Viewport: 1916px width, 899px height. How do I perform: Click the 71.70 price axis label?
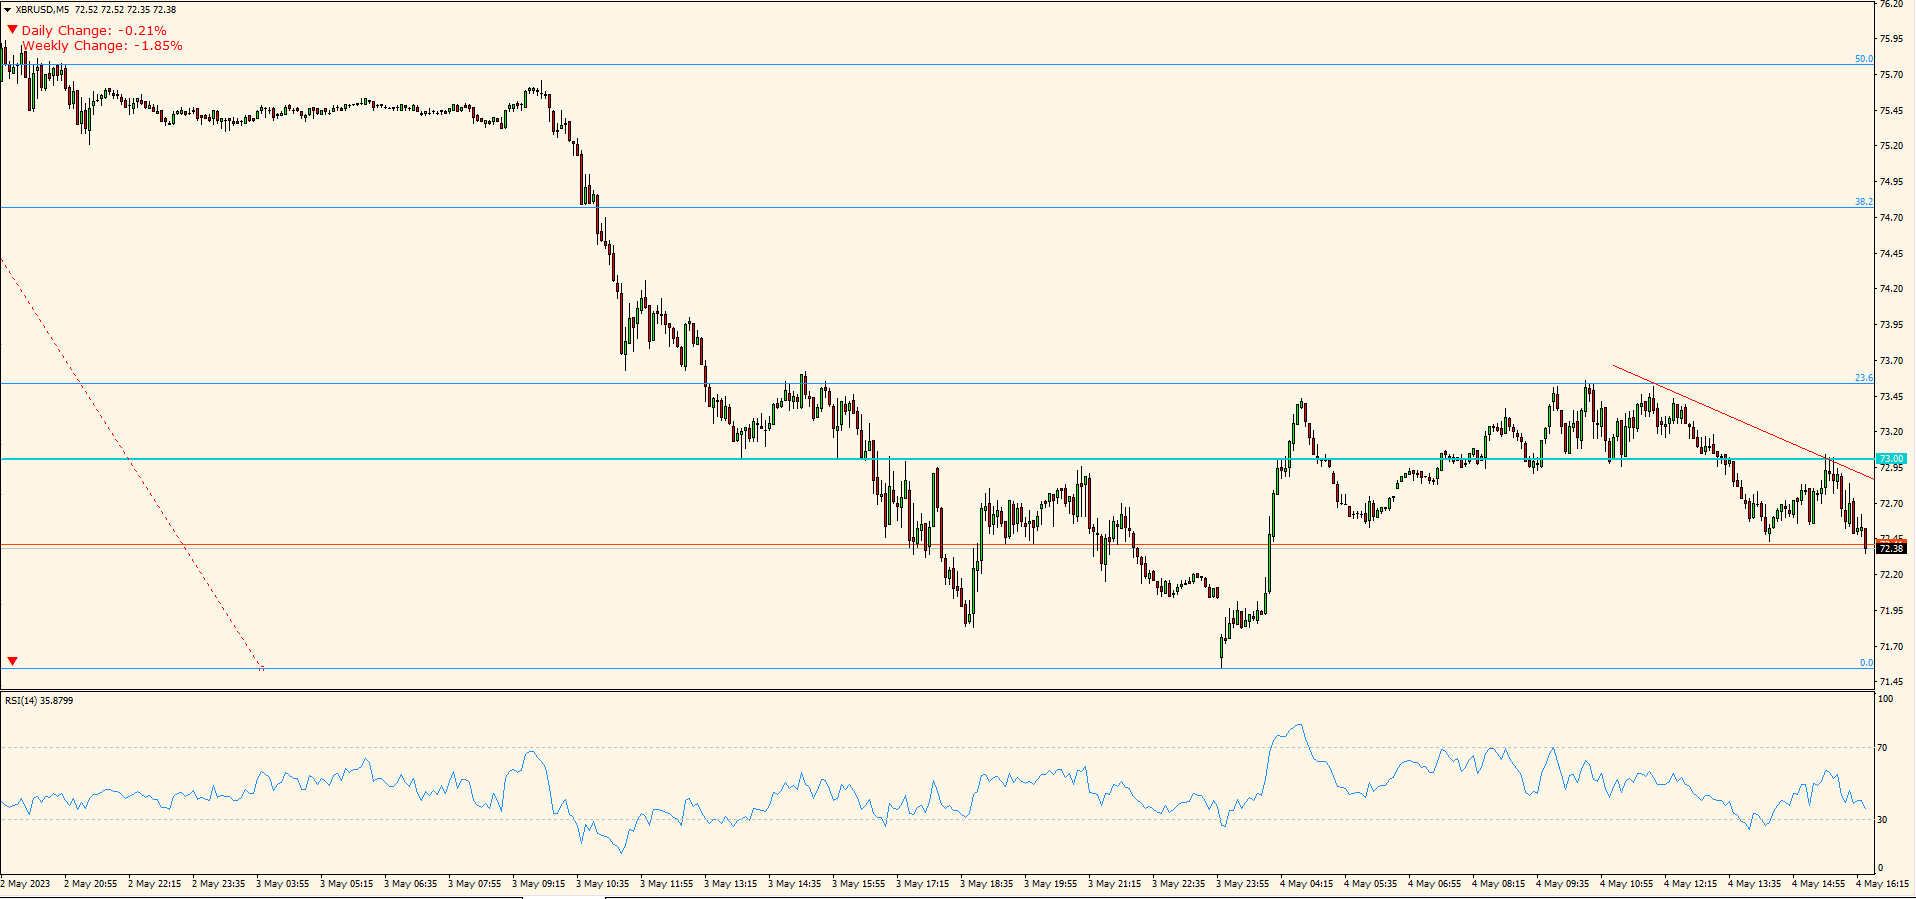(1891, 647)
